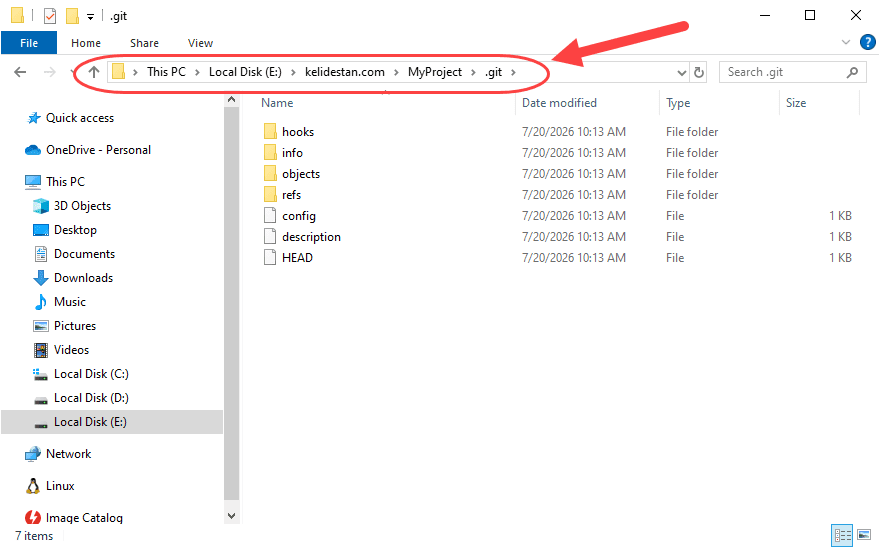The image size is (880, 548).
Task: Go forward using the Forward arrow
Action: tap(49, 72)
